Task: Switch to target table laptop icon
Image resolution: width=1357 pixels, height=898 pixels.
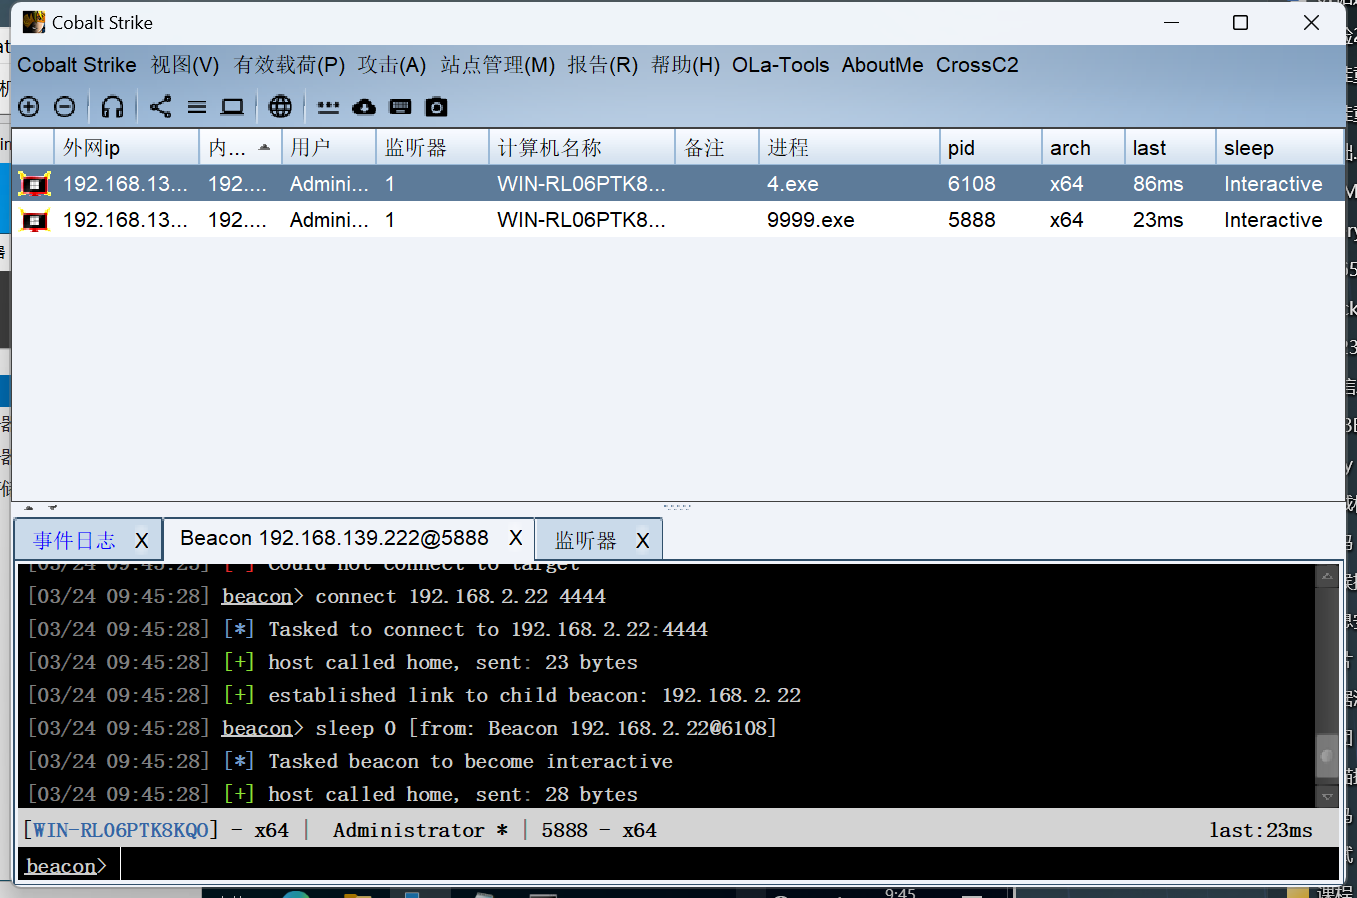Action: [233, 107]
